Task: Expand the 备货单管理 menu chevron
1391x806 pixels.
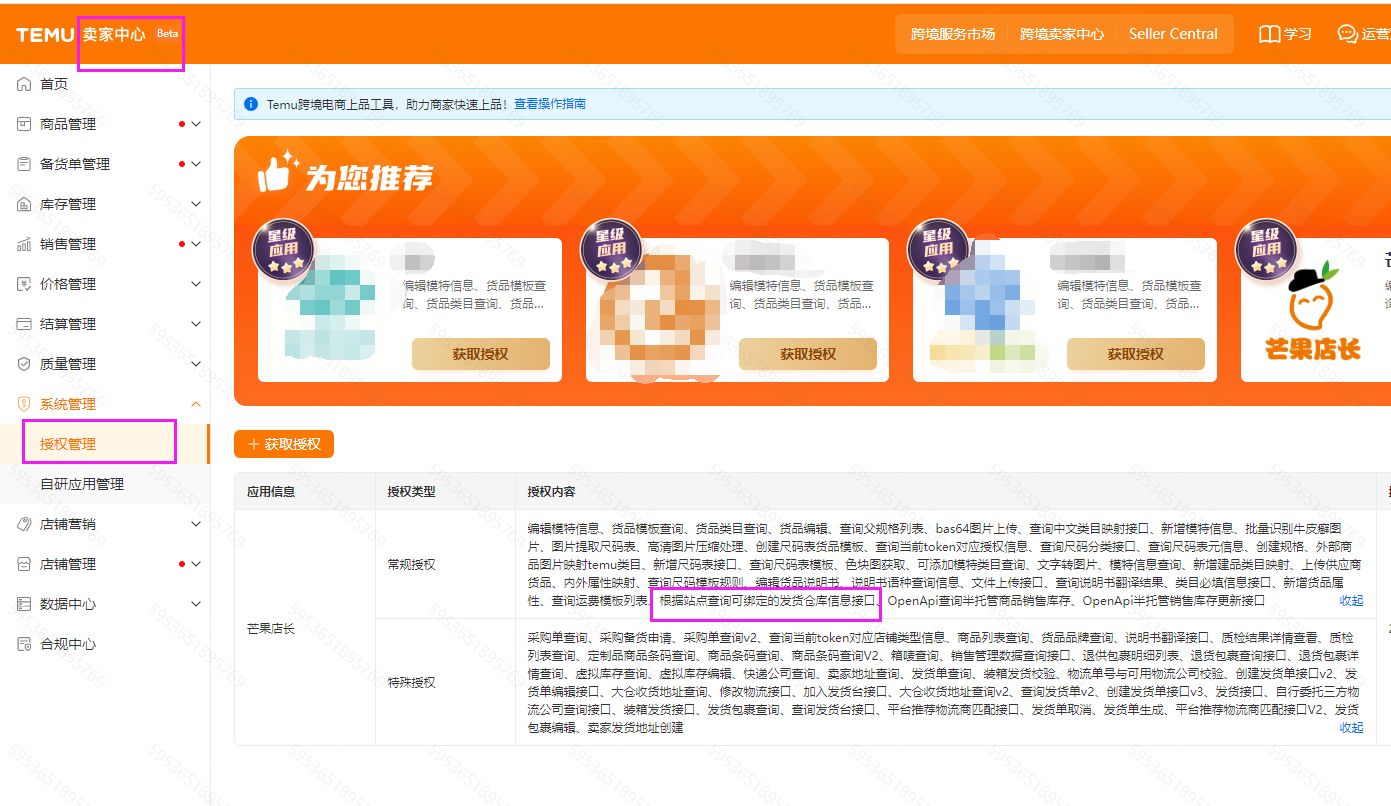Action: pos(196,164)
